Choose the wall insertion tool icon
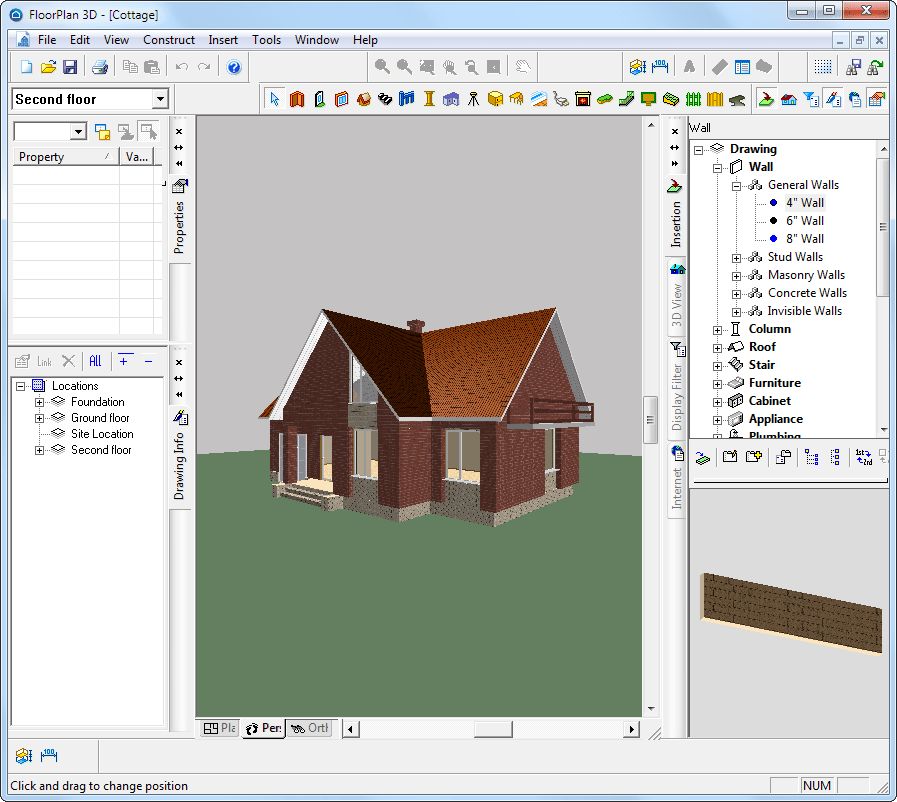This screenshot has height=802, width=897. click(297, 99)
